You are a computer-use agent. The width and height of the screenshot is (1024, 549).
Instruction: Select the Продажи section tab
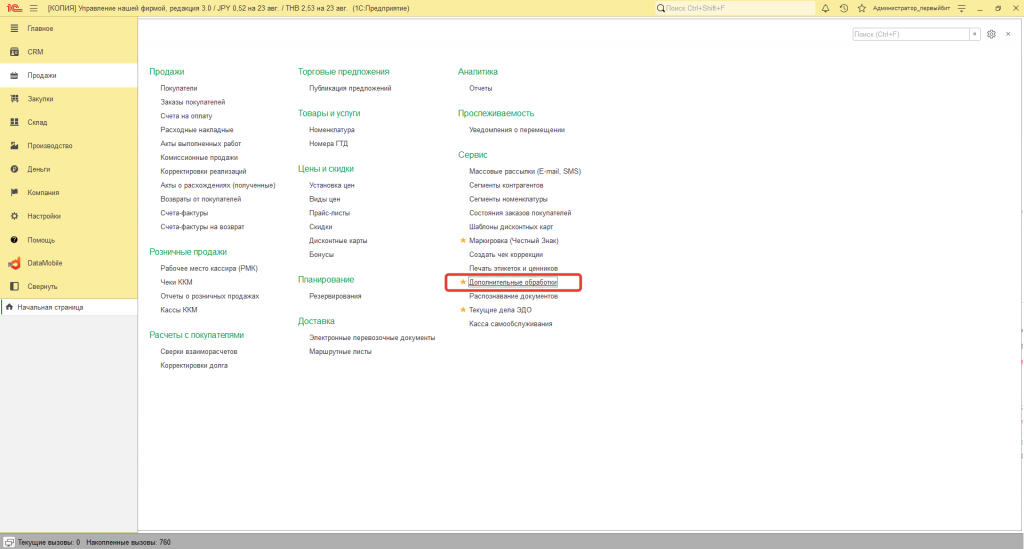(69, 75)
